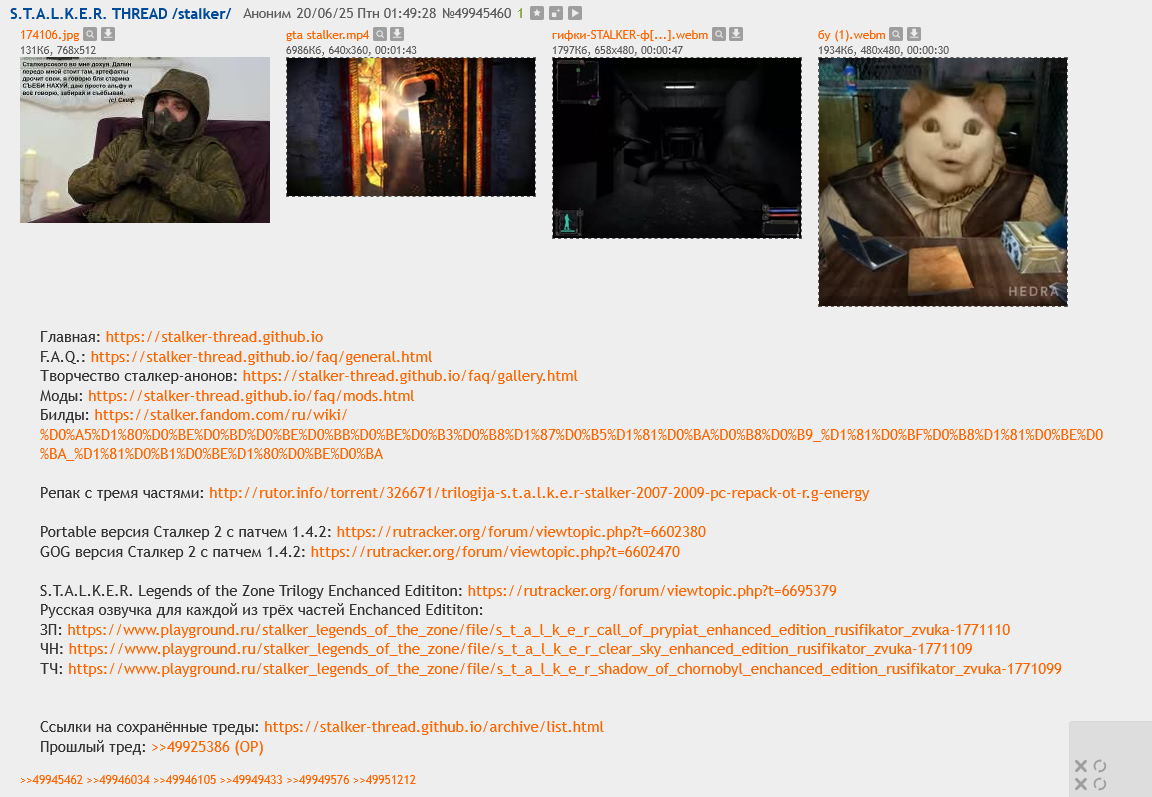Play the gta stalker.mp4 video thumbnail
The width and height of the screenshot is (1152, 797).
(411, 127)
